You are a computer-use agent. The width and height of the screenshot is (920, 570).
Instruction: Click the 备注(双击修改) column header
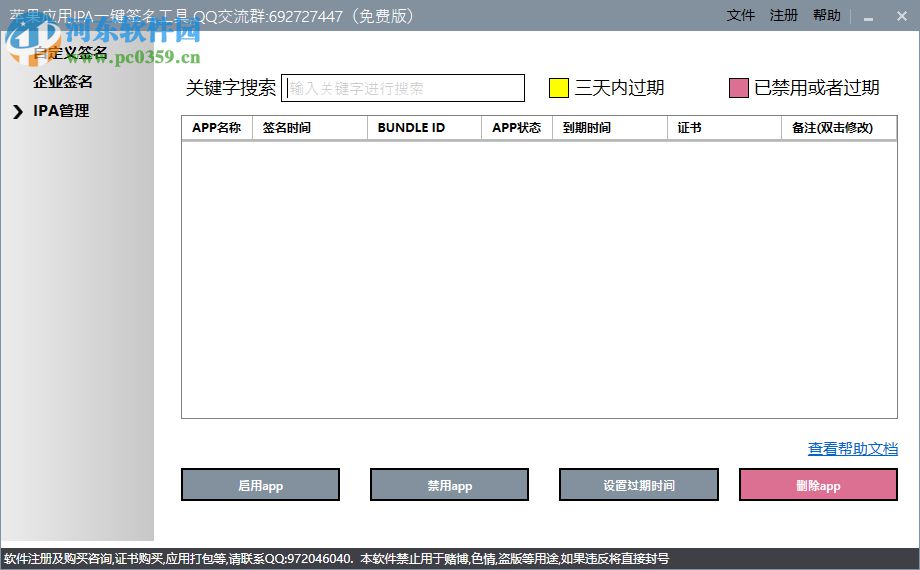click(x=839, y=127)
